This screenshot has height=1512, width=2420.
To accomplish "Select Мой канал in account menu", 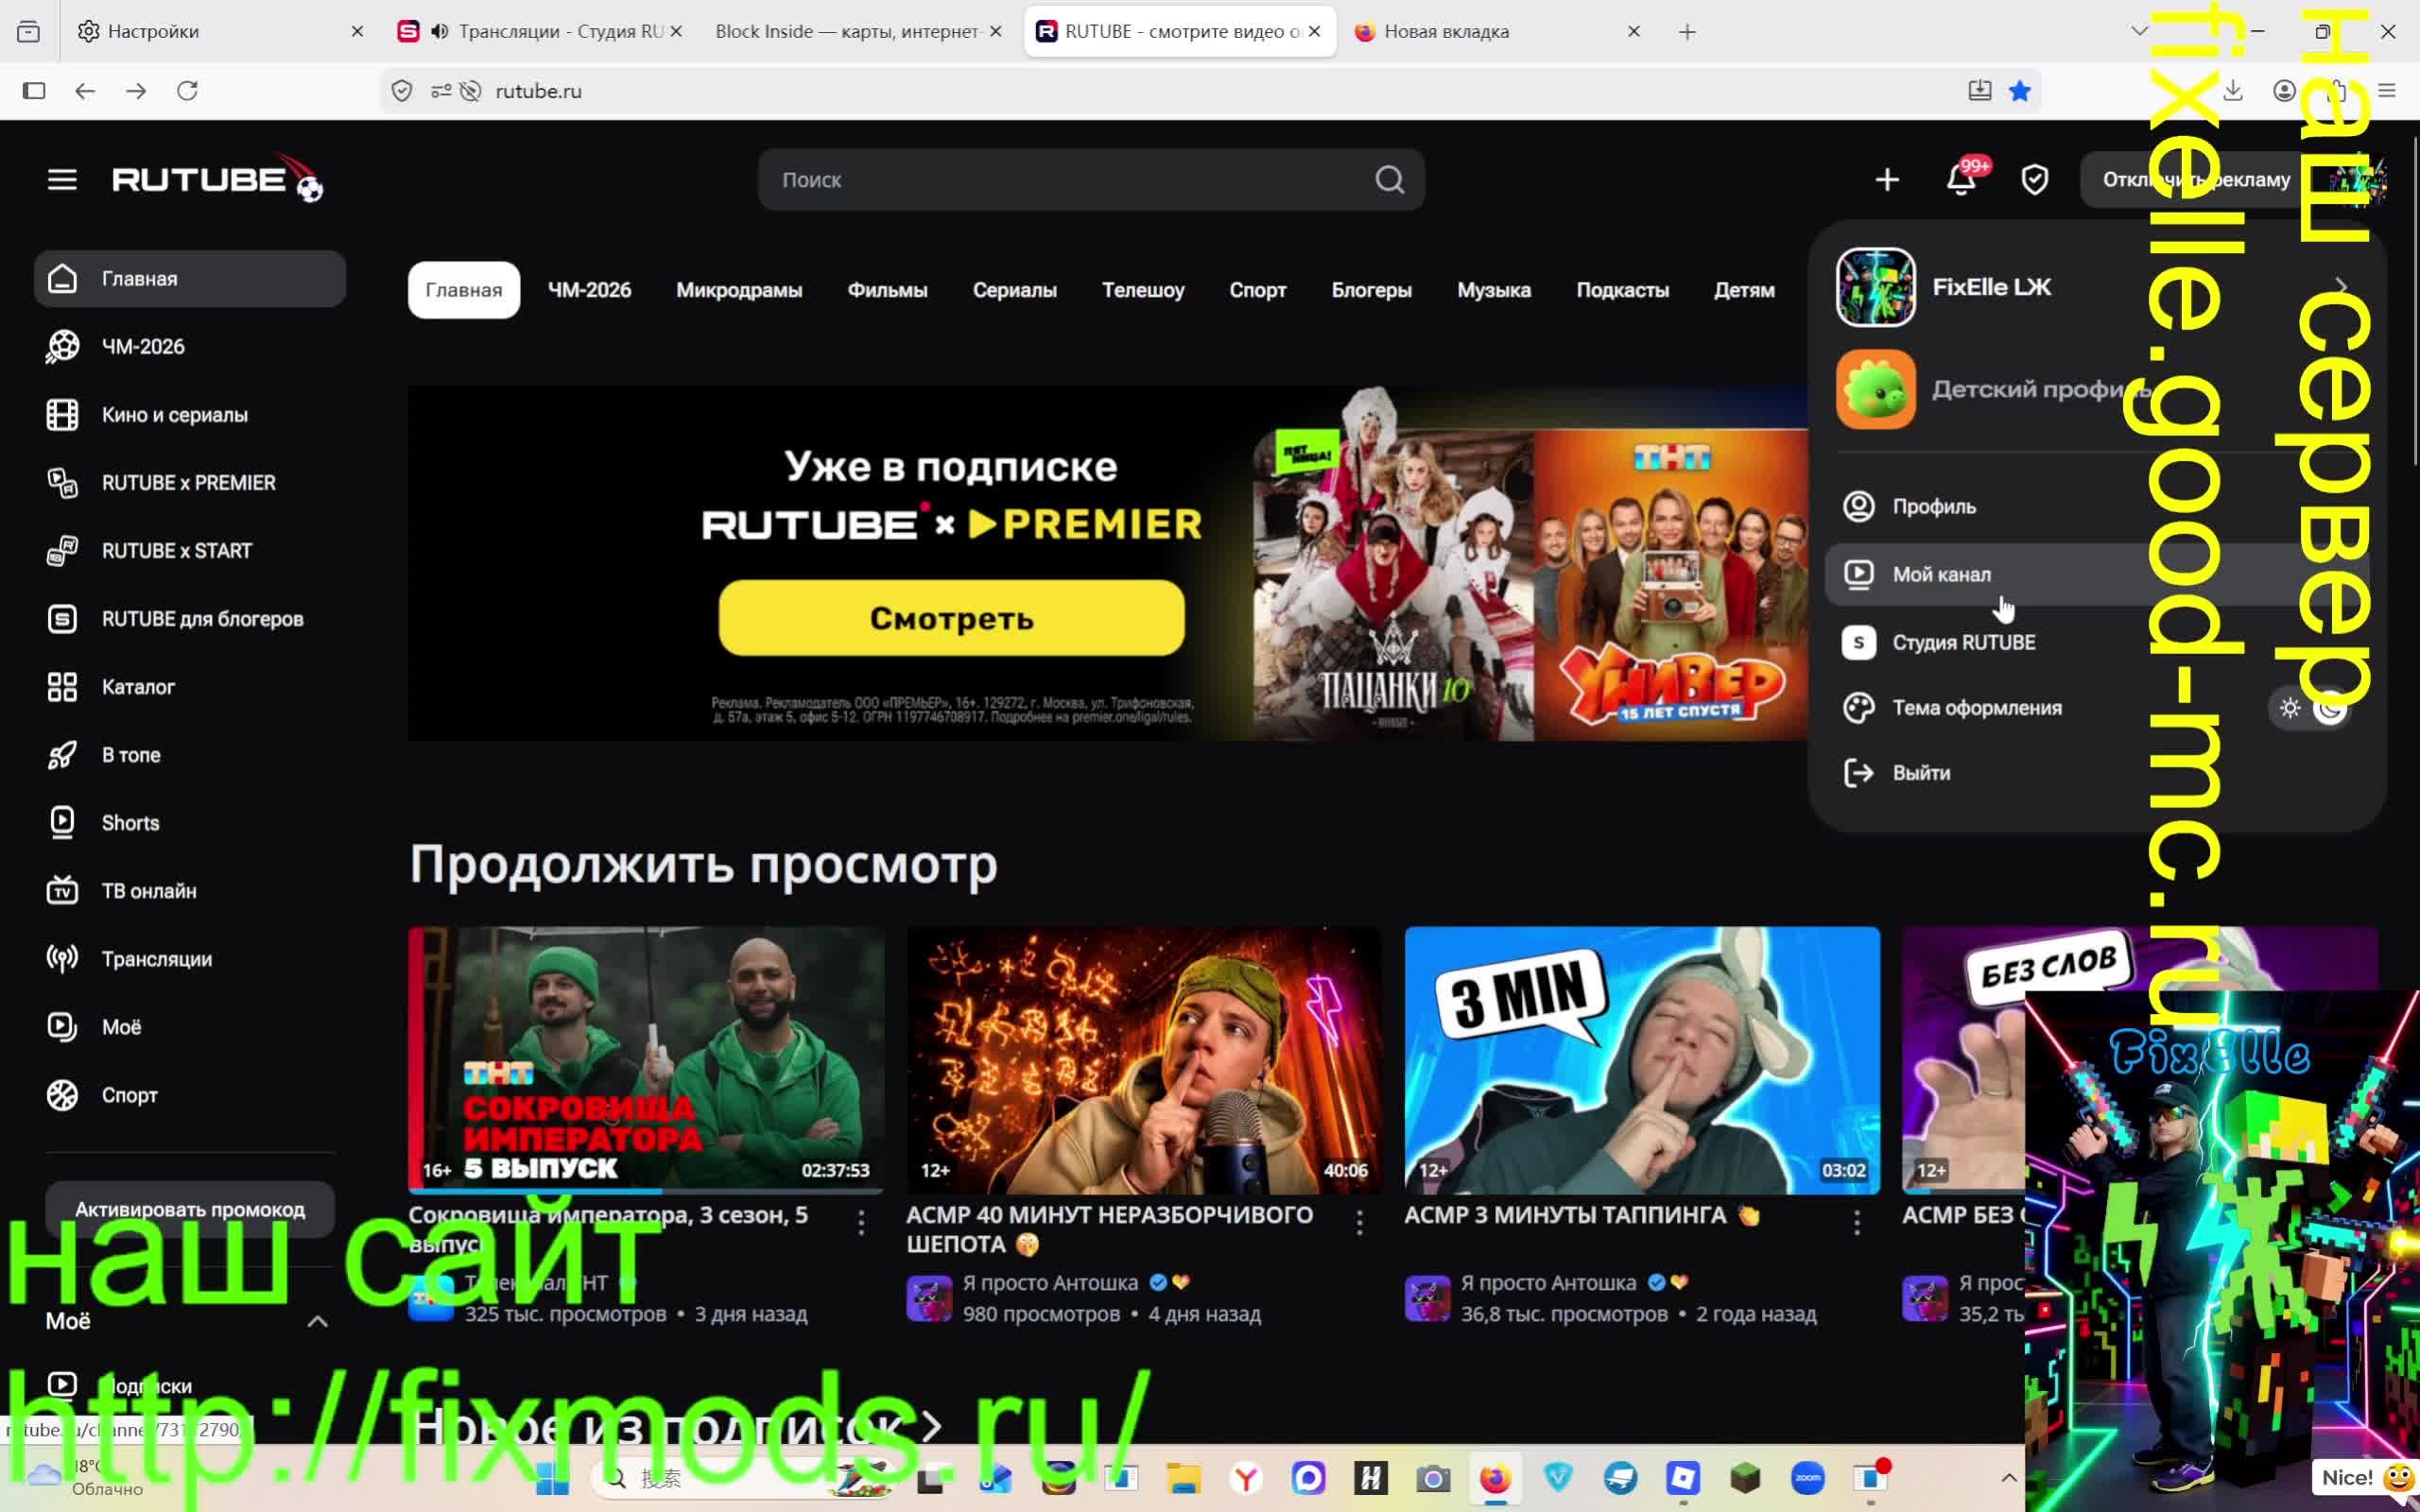I will (x=2096, y=575).
